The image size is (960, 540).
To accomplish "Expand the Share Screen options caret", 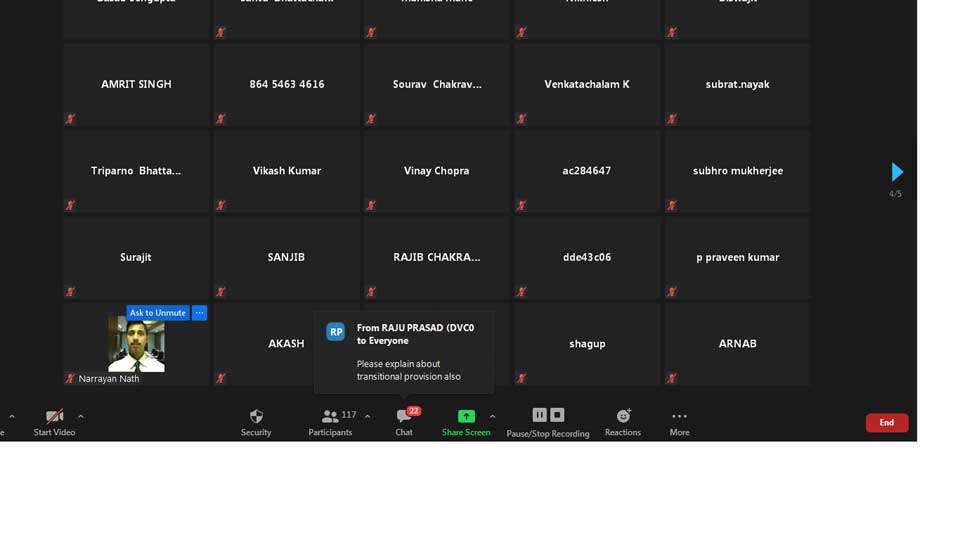I will (492, 416).
